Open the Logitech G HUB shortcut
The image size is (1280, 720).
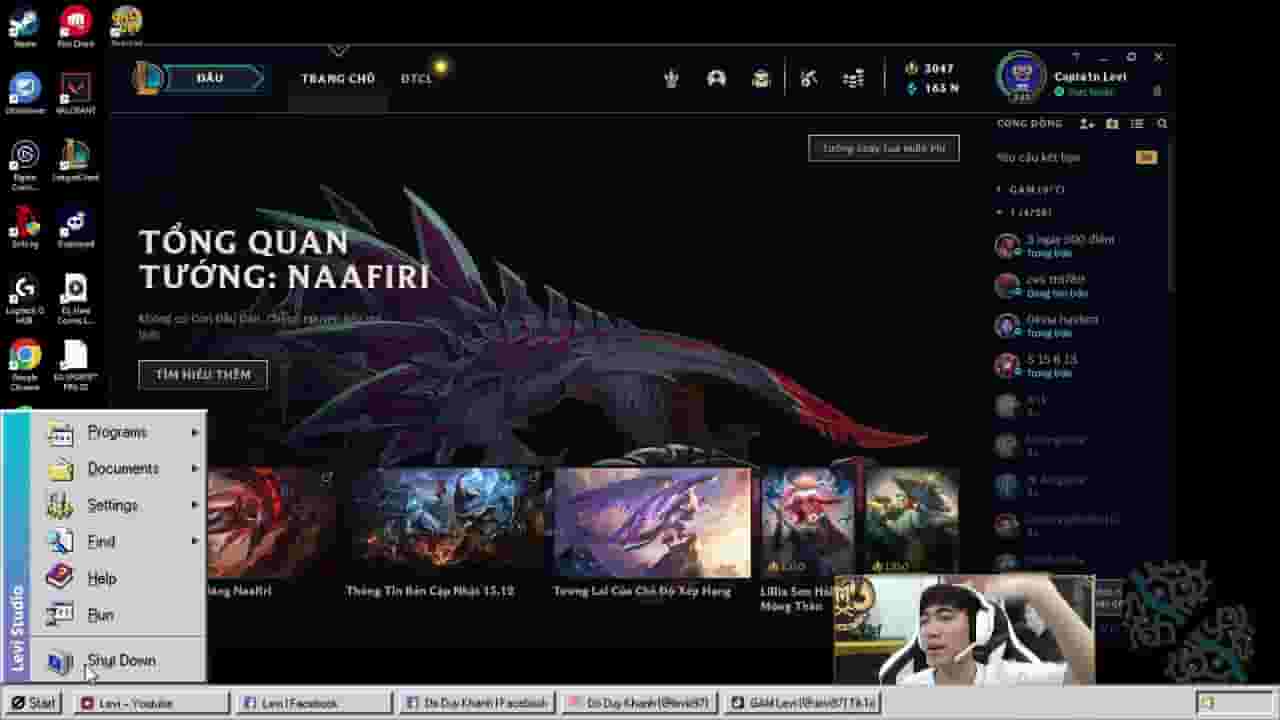point(24,298)
